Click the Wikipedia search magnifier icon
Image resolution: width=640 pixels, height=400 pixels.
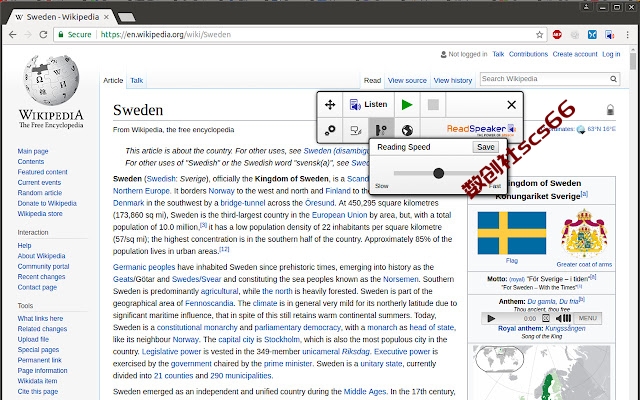pos(613,79)
